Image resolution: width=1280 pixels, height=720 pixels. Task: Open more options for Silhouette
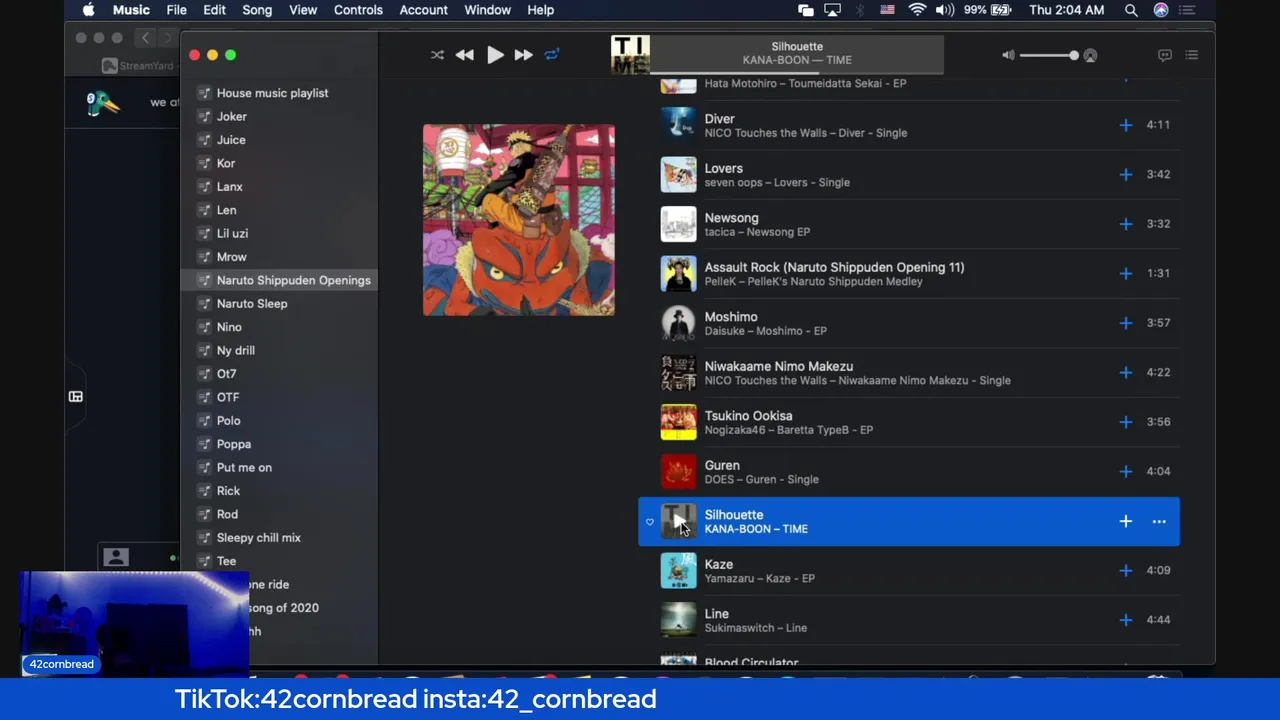pos(1159,521)
